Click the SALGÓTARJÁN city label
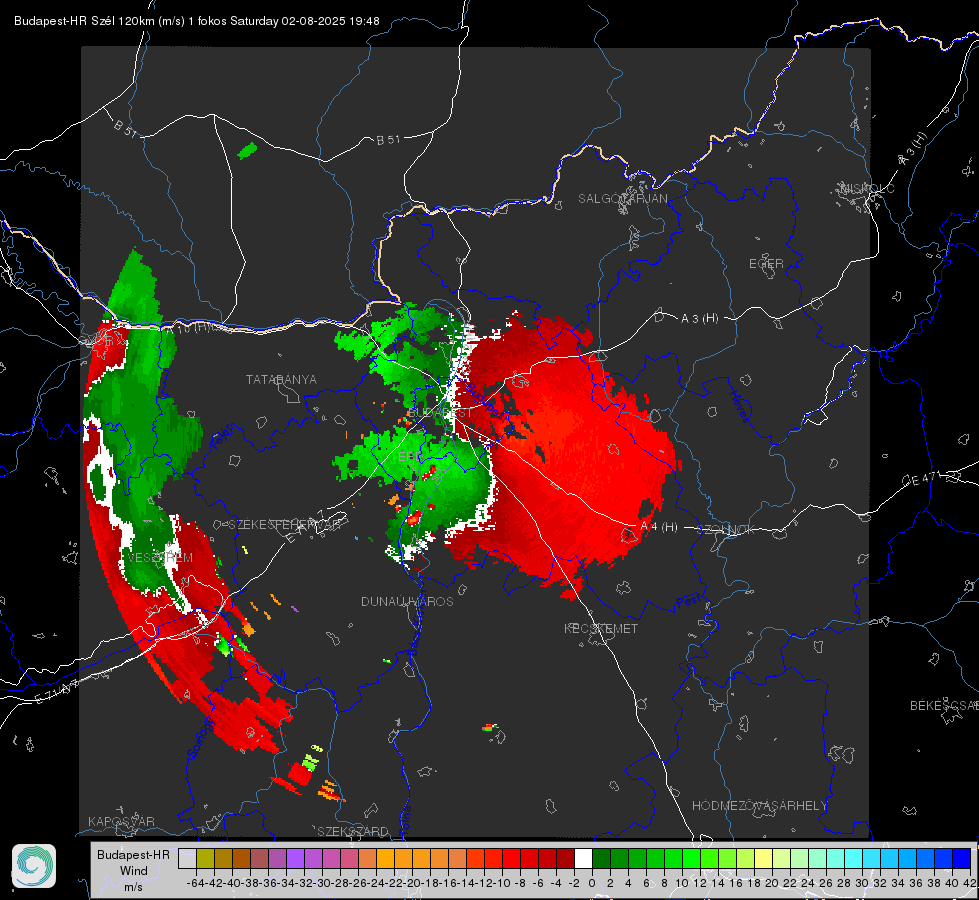Screen dimensions: 979x900 [x=622, y=199]
